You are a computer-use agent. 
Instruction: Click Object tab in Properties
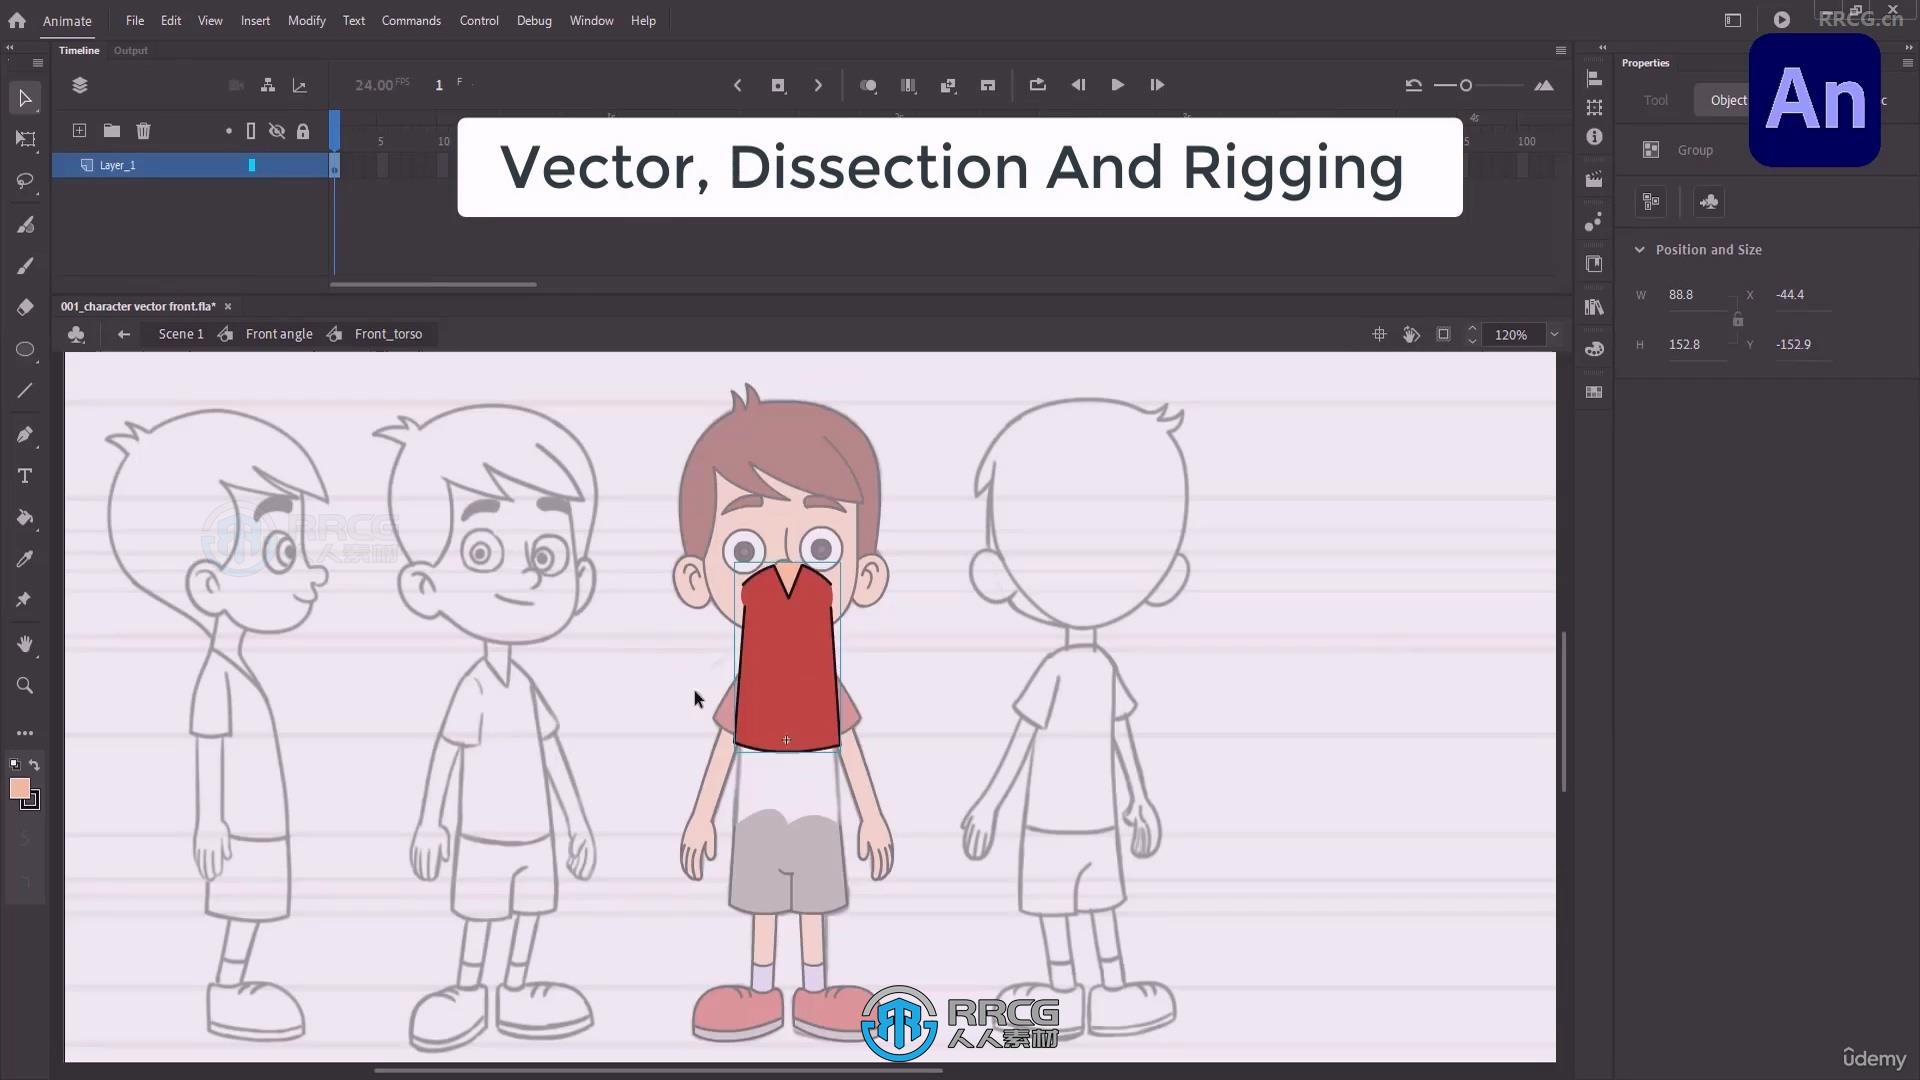pos(1729,99)
